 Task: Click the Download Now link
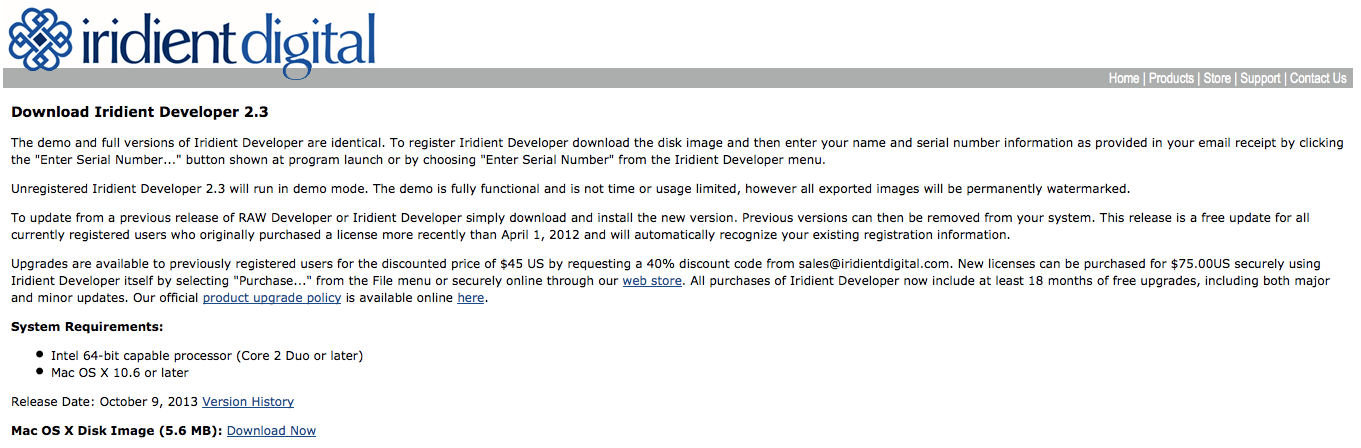point(271,431)
